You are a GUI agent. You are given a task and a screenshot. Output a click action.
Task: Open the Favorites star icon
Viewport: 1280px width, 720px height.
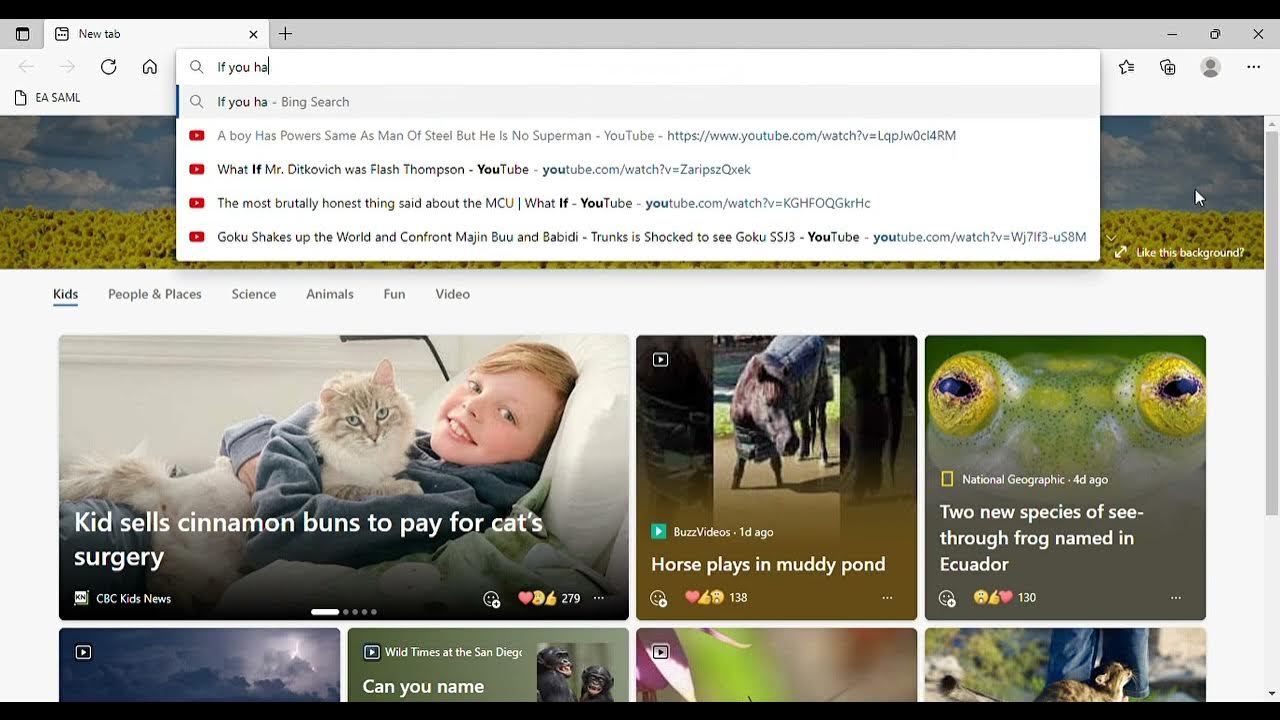click(1127, 67)
